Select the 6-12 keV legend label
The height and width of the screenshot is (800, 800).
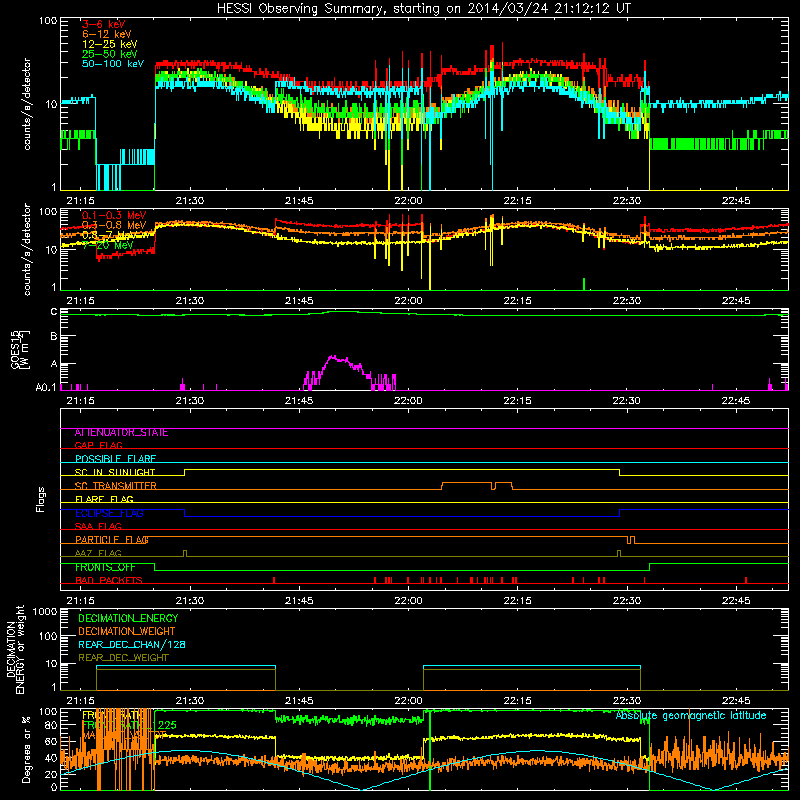[x=107, y=34]
